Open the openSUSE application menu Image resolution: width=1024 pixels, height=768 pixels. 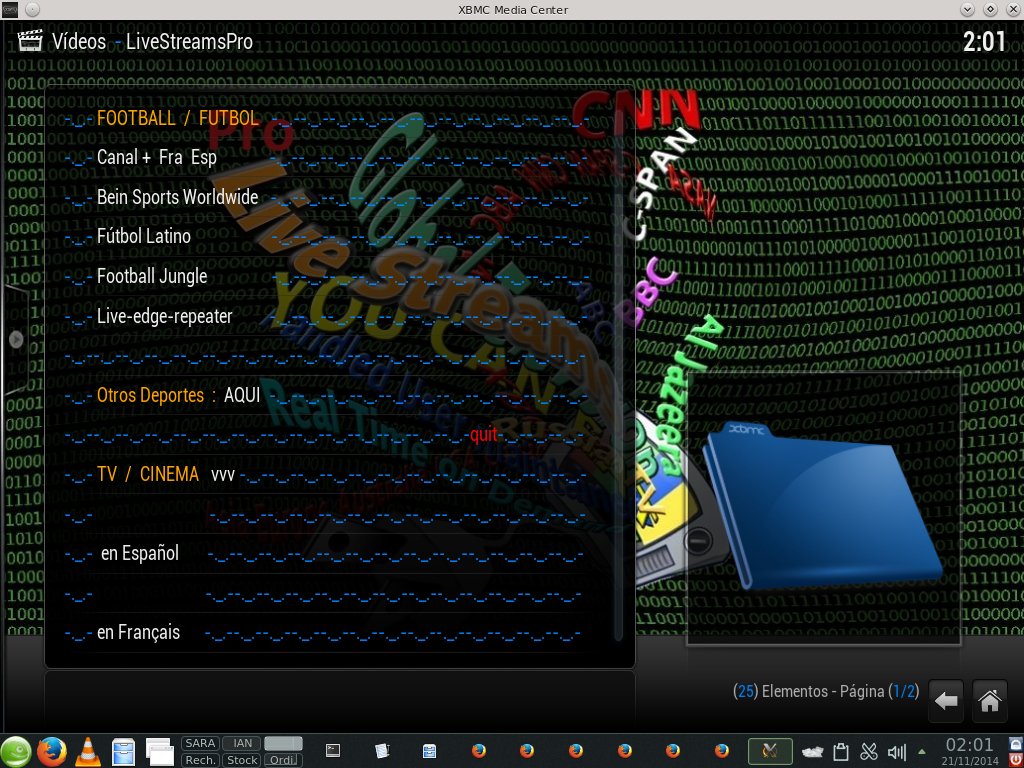(x=16, y=751)
